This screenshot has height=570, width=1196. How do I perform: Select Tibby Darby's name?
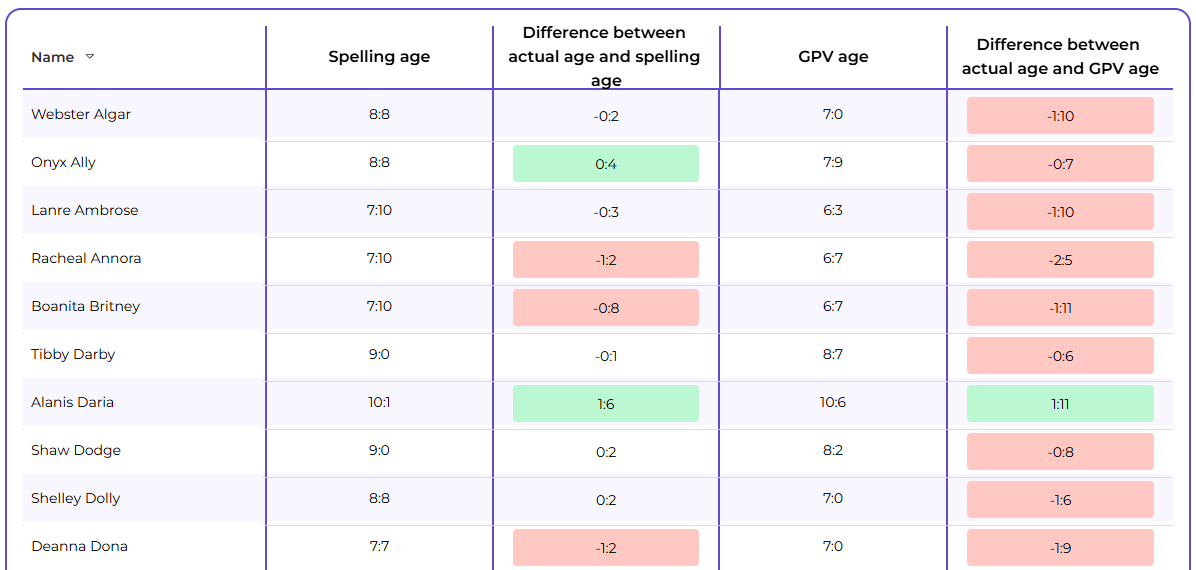coord(72,355)
